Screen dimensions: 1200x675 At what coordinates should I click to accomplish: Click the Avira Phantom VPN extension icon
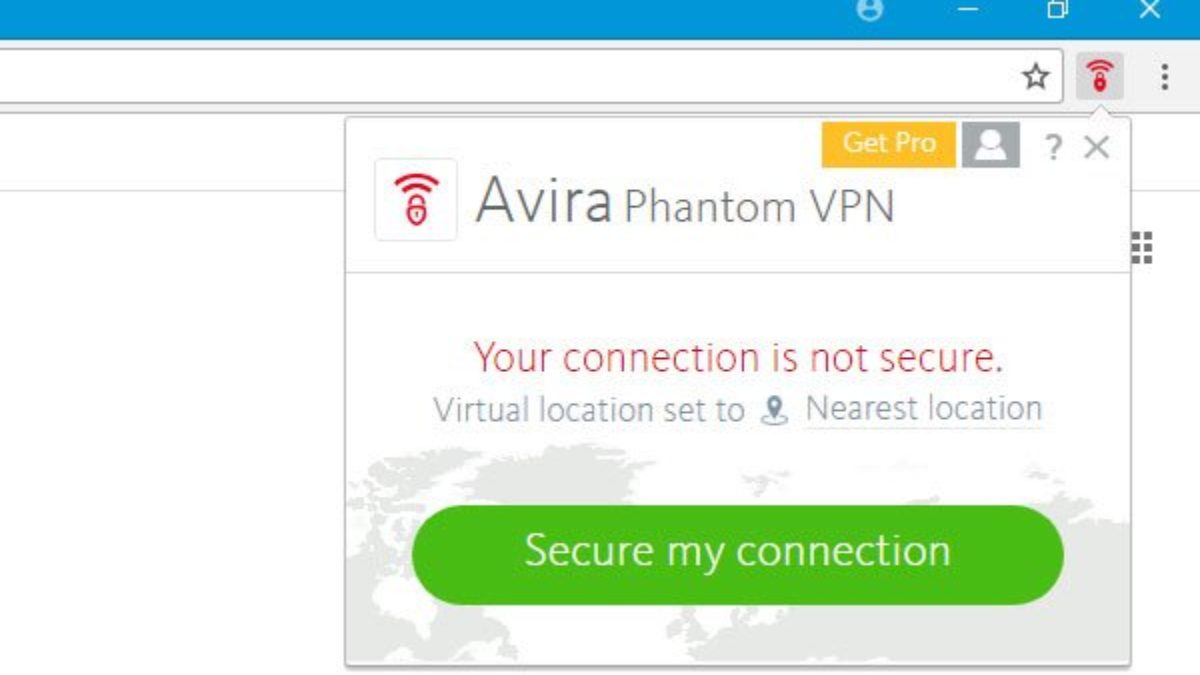(1099, 76)
